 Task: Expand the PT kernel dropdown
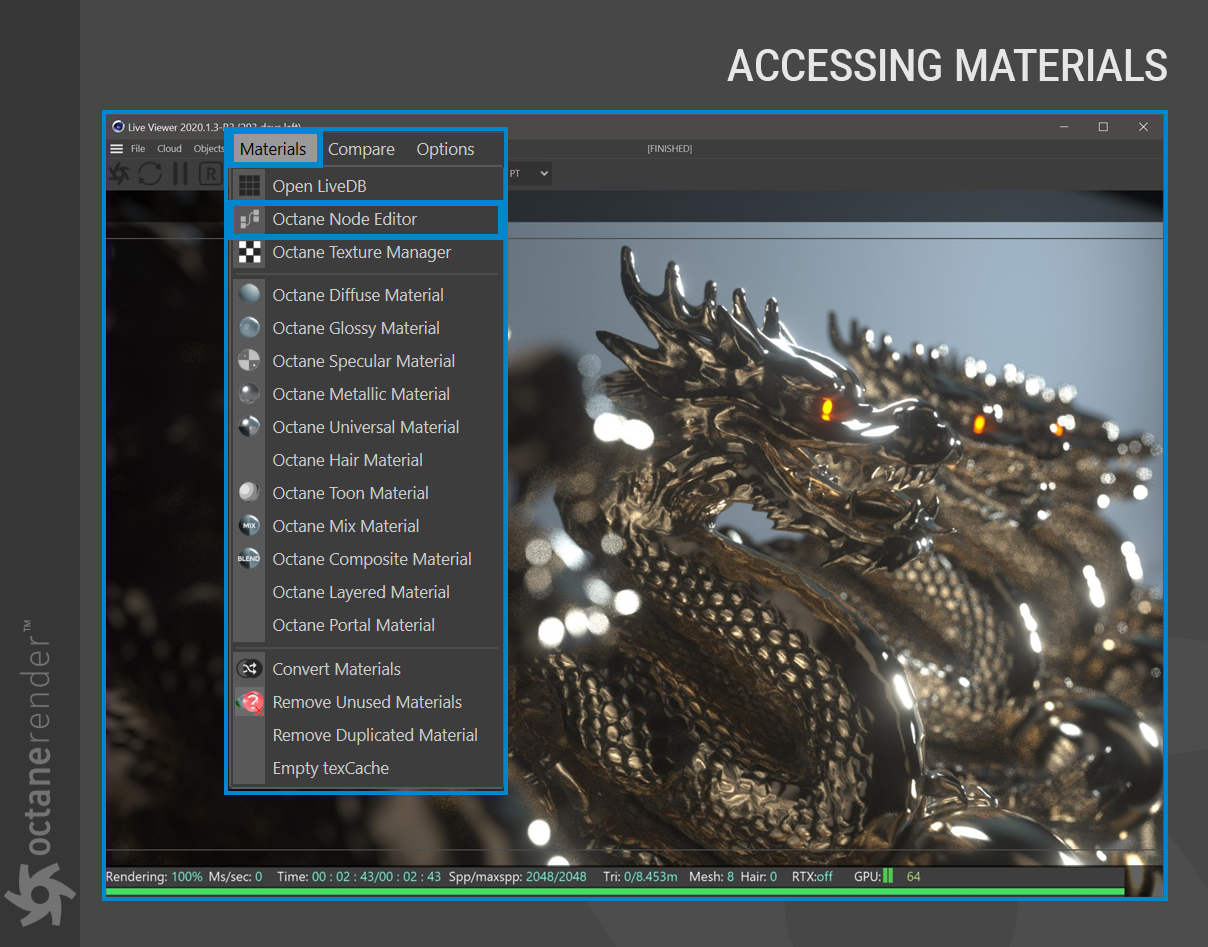pyautogui.click(x=542, y=174)
